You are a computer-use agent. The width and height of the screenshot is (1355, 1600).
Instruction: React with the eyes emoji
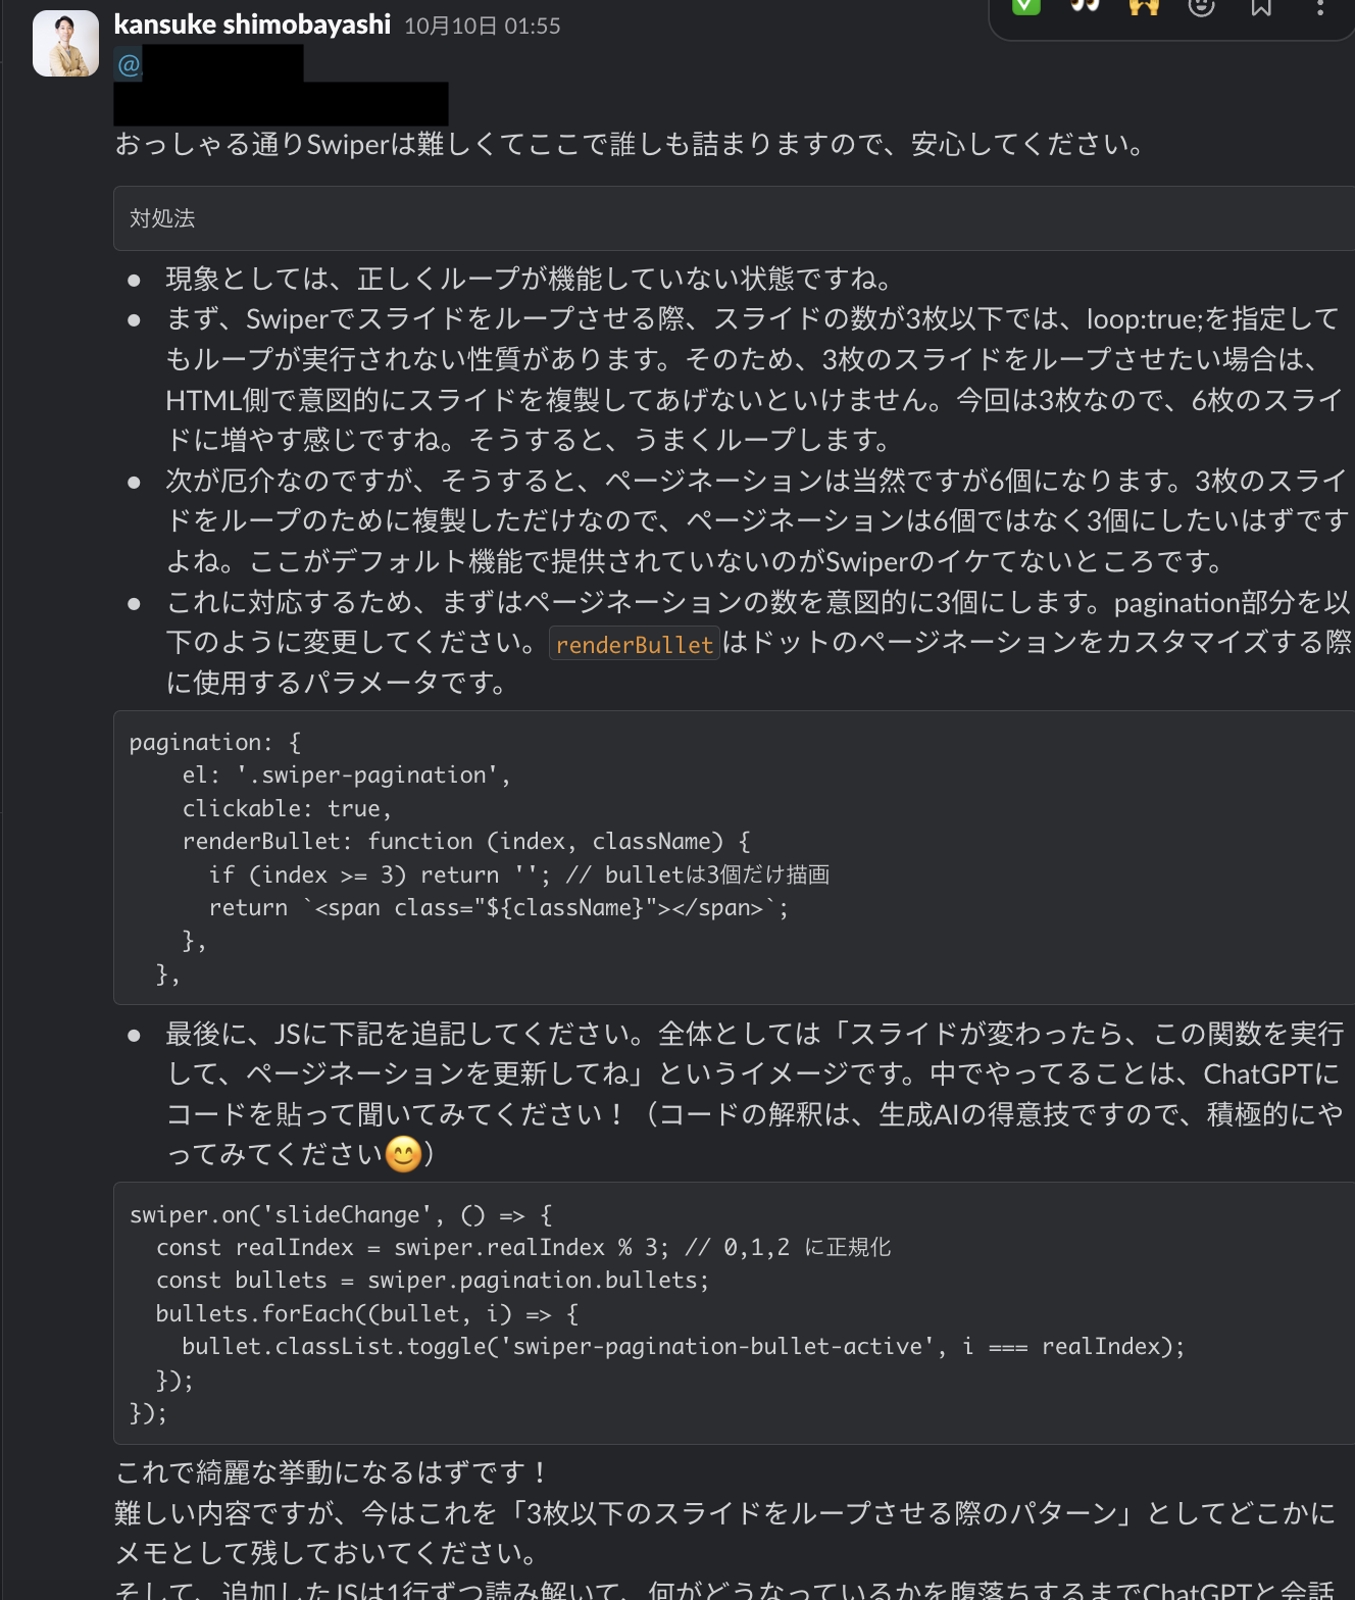pyautogui.click(x=1085, y=6)
